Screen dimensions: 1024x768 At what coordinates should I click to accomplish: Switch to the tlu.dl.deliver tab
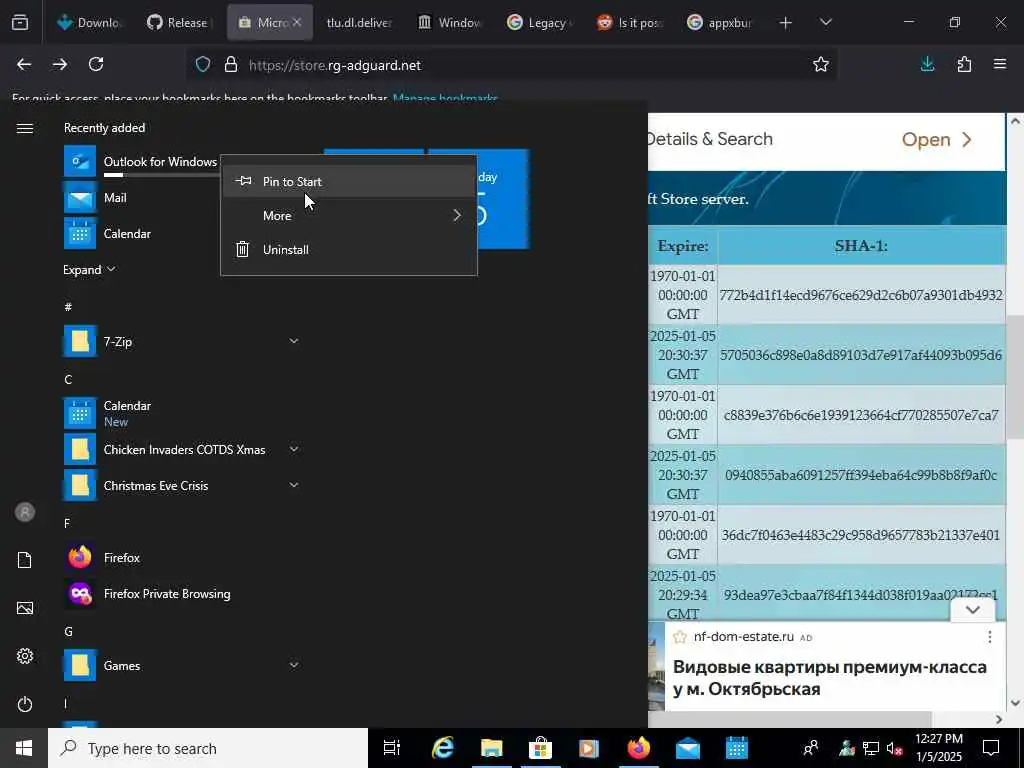tap(359, 23)
